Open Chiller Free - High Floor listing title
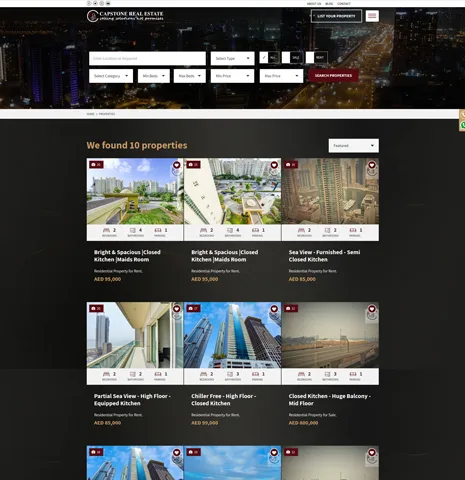 tap(224, 400)
